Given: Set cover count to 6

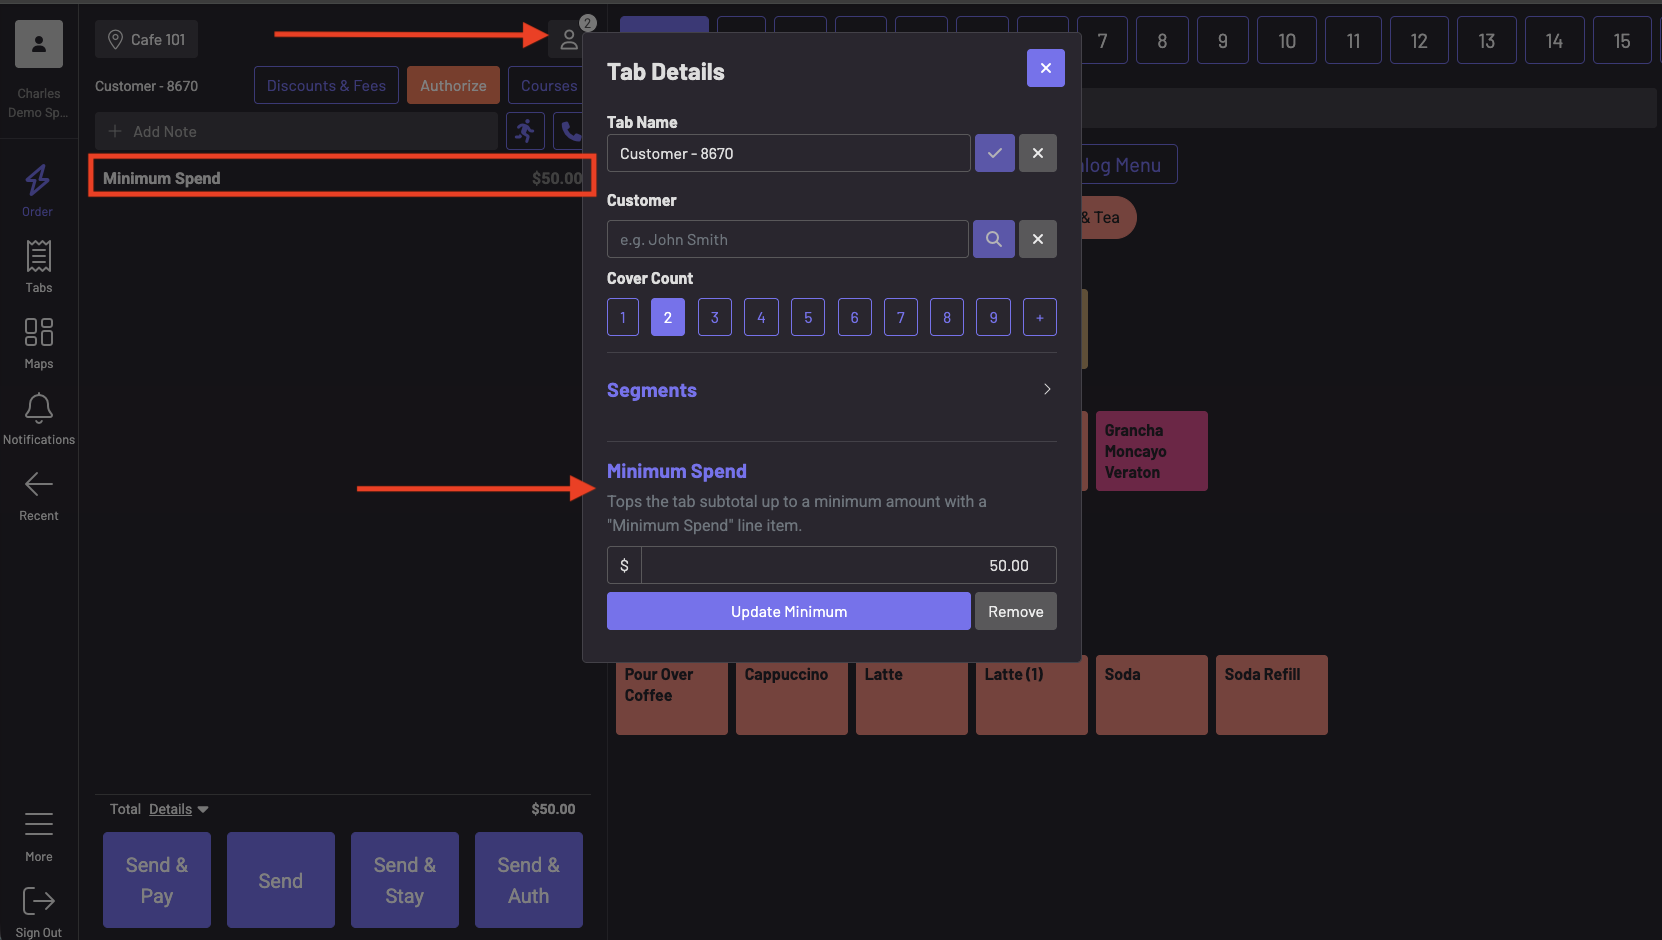Looking at the screenshot, I should pyautogui.click(x=855, y=317).
